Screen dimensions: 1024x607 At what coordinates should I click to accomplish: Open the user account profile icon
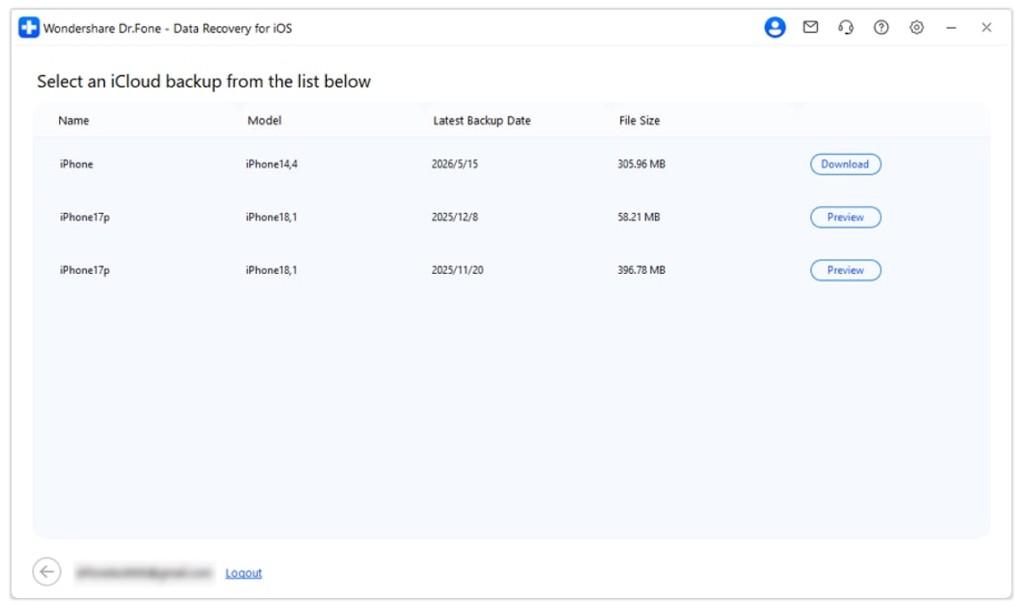point(775,27)
